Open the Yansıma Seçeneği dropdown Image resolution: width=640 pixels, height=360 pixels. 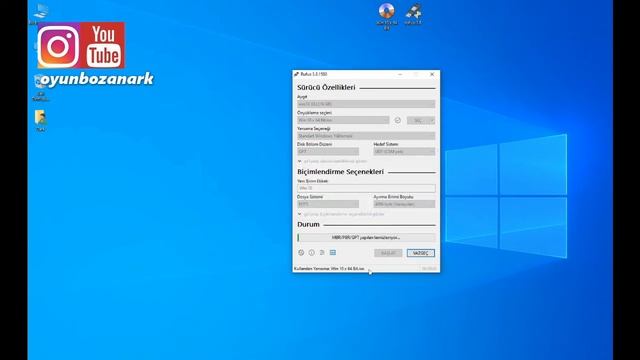click(x=366, y=136)
